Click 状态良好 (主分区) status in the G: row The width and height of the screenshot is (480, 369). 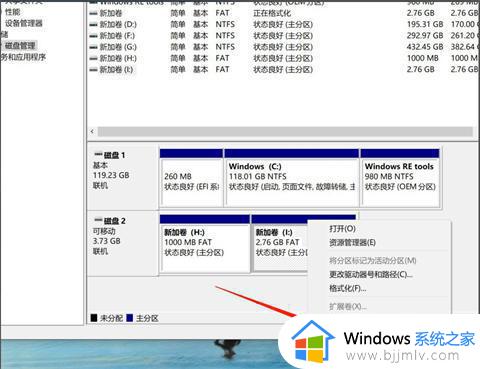[283, 47]
